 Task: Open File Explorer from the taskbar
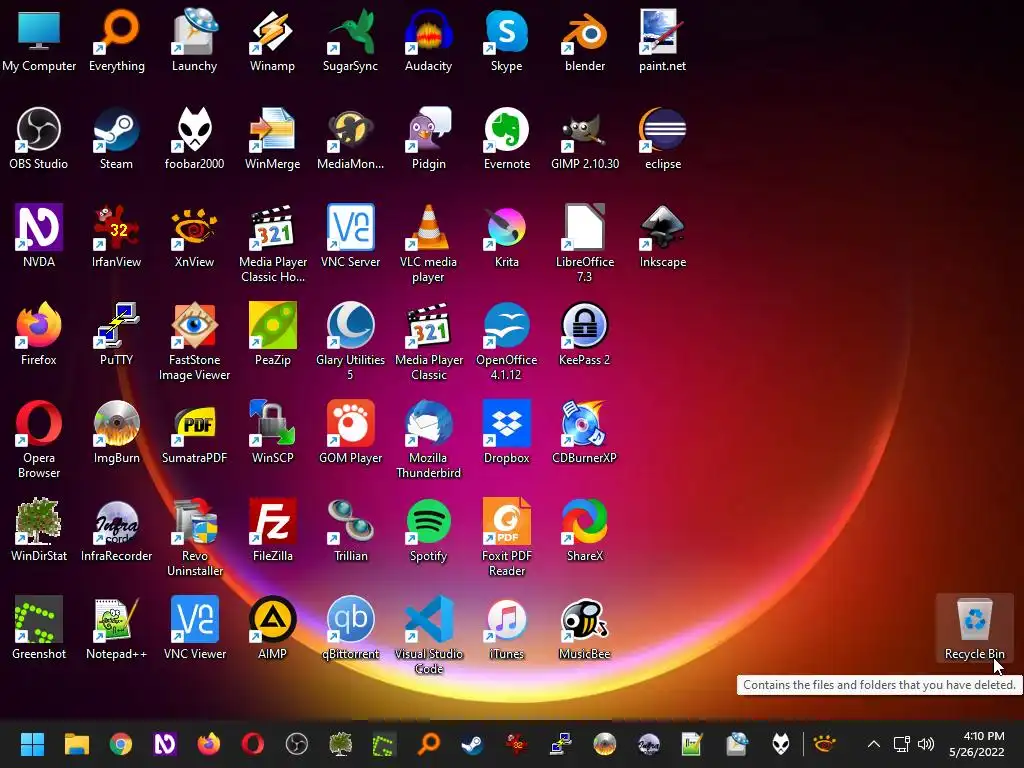(76, 743)
